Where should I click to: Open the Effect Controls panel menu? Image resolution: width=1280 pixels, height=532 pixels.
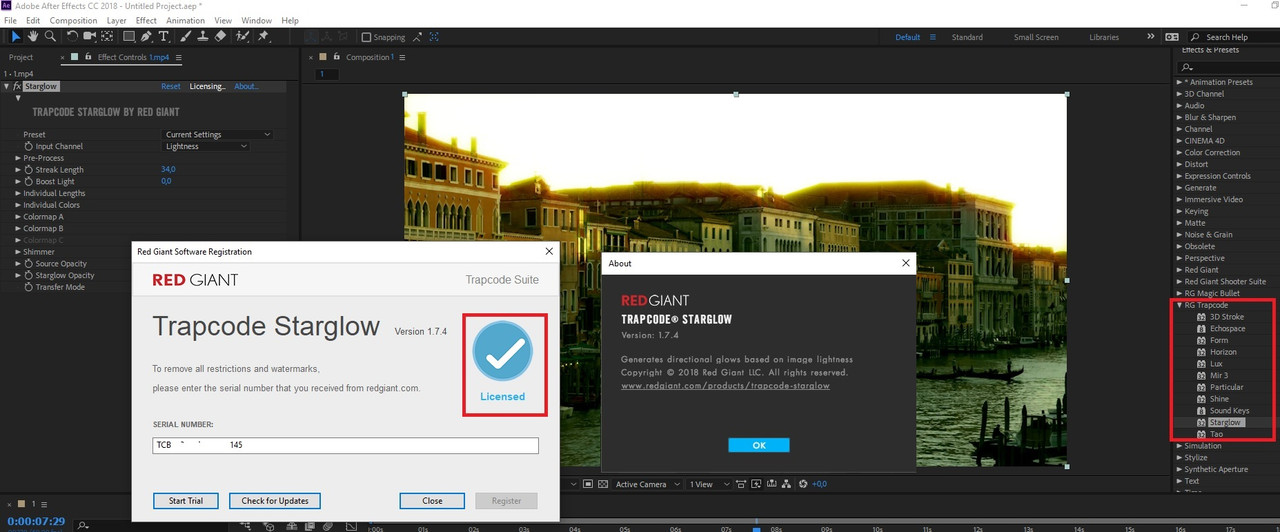(180, 57)
